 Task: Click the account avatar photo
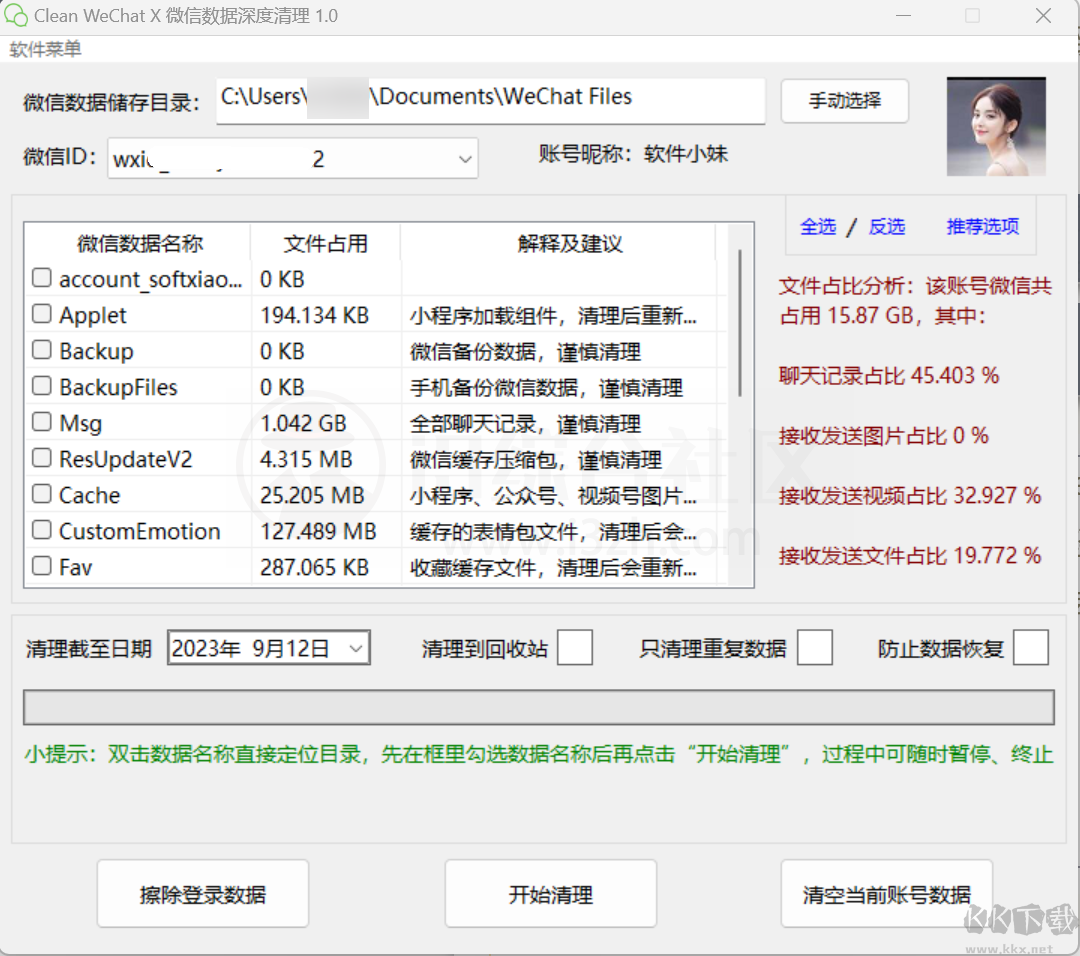pos(995,126)
